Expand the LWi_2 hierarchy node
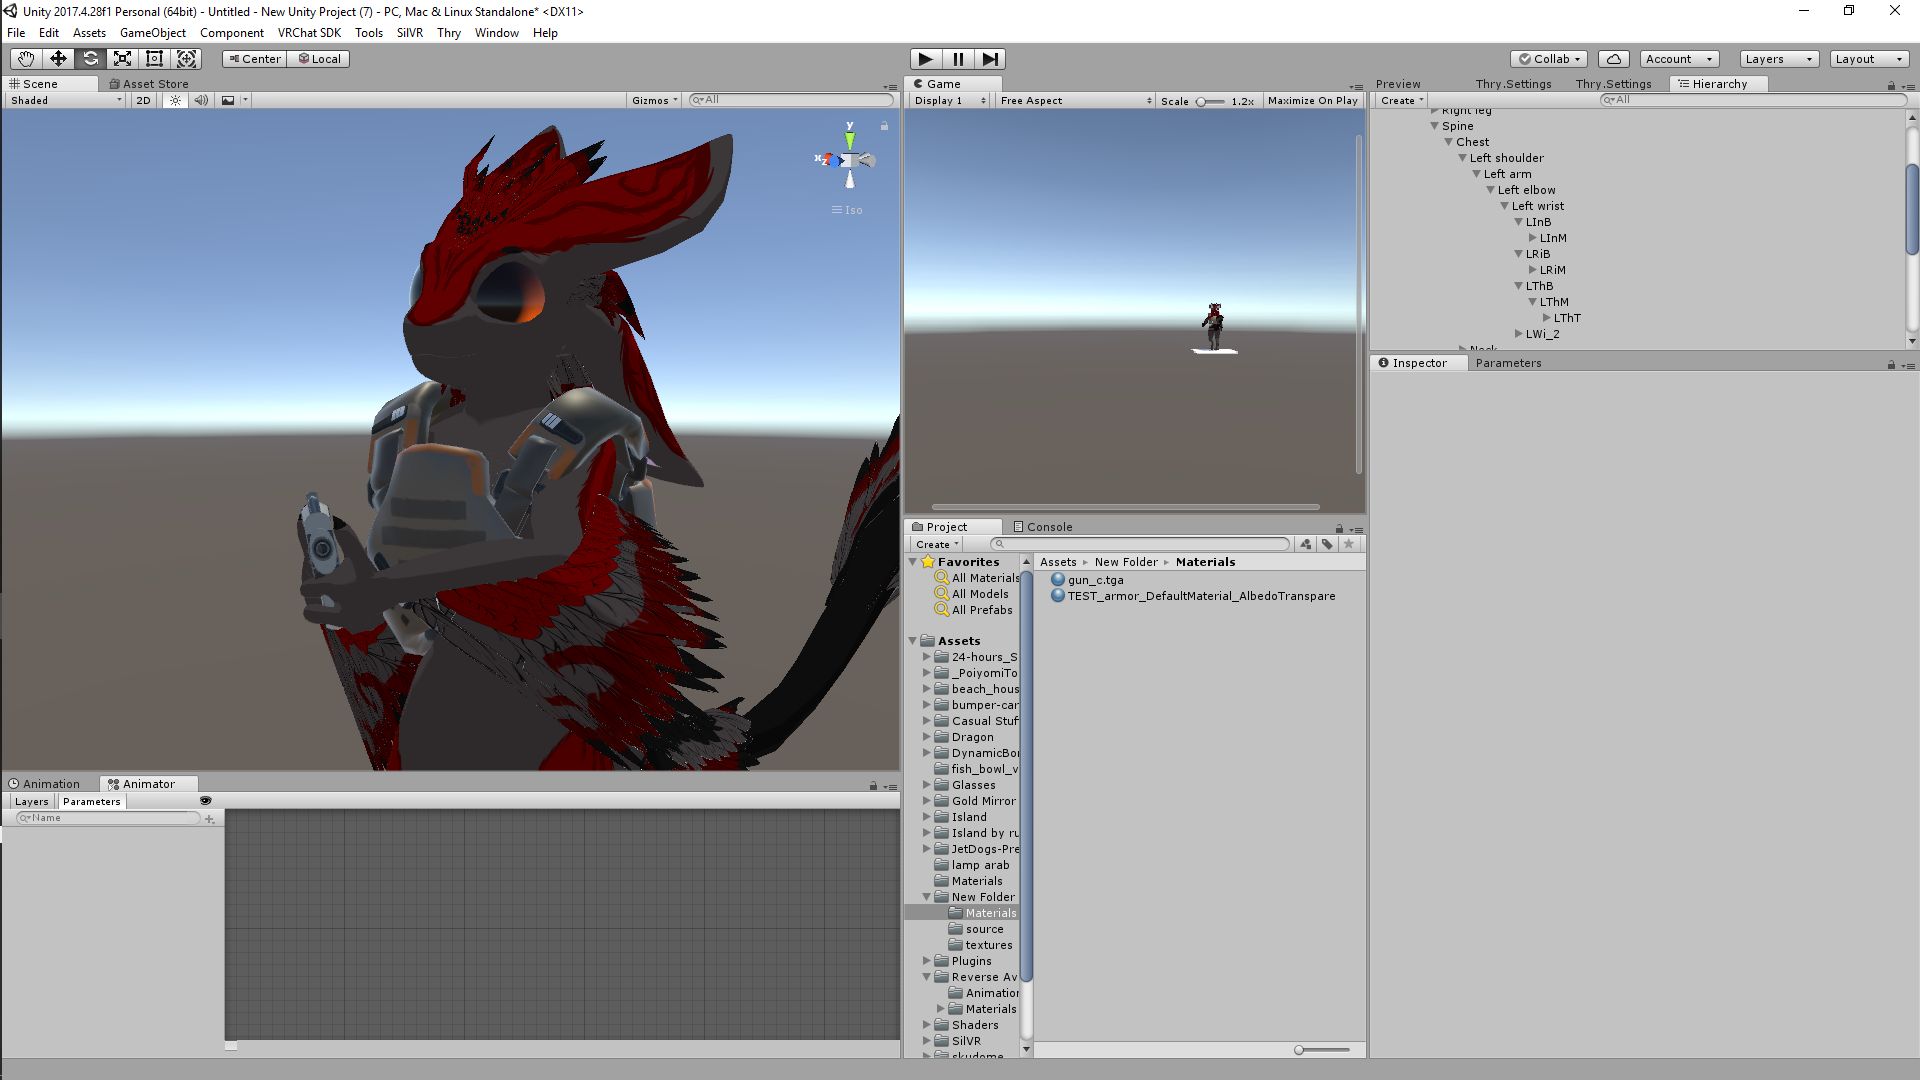Image resolution: width=1920 pixels, height=1080 pixels. tap(1518, 334)
